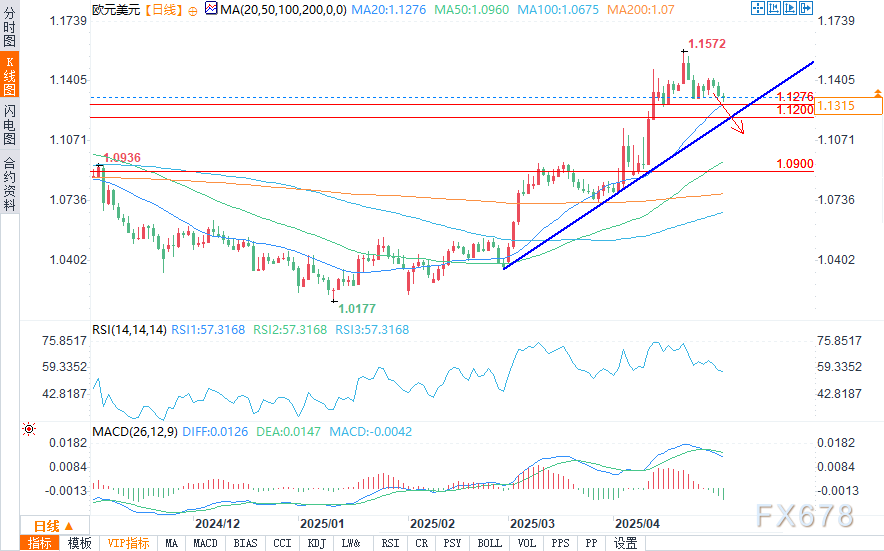This screenshot has width=884, height=551.
Task: Toggle the KDJ indicator
Action: point(316,543)
